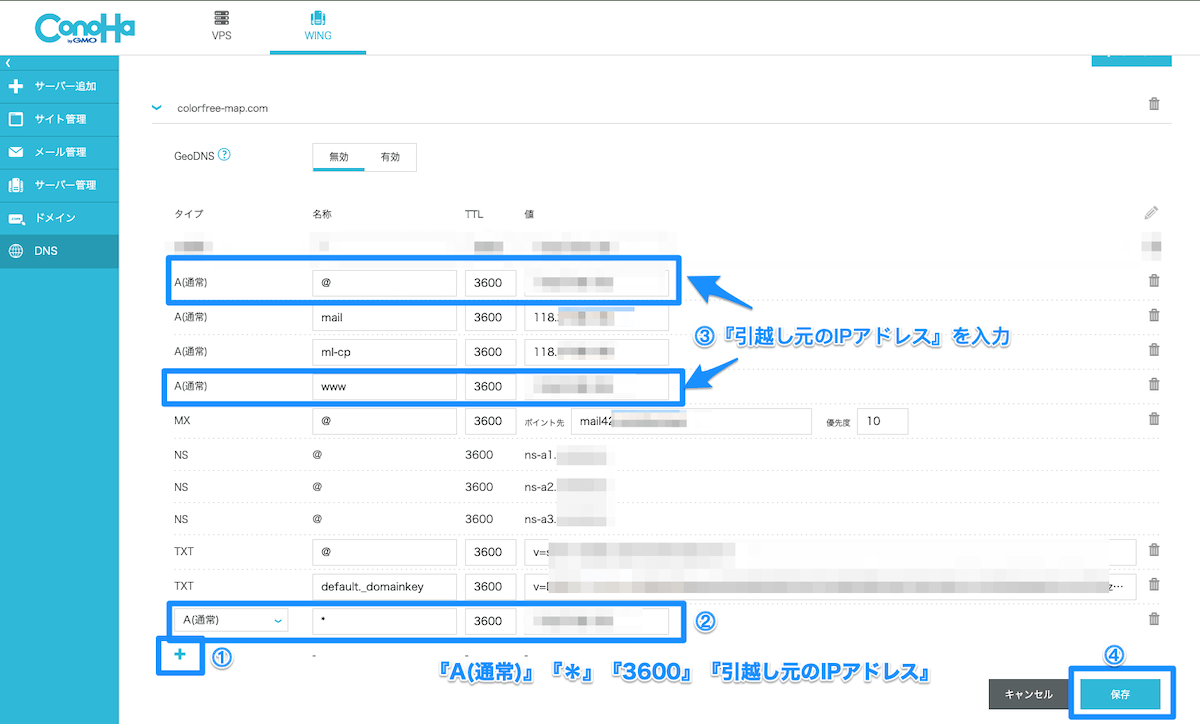Set GeoDNS to 有効

(x=390, y=157)
